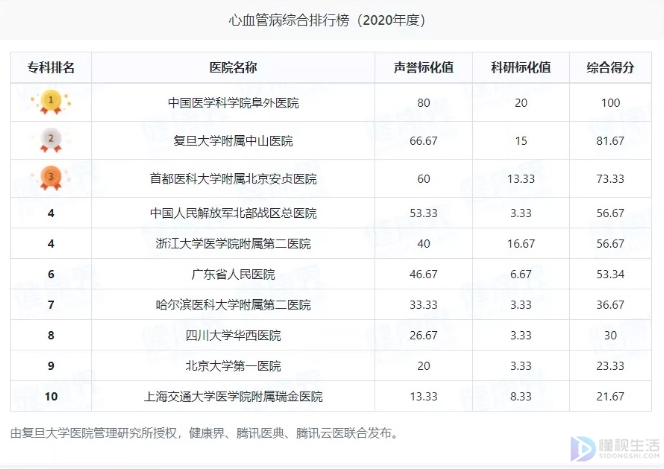Click reputation value 60 for 安贞医院
664x469 pixels.
coord(423,179)
